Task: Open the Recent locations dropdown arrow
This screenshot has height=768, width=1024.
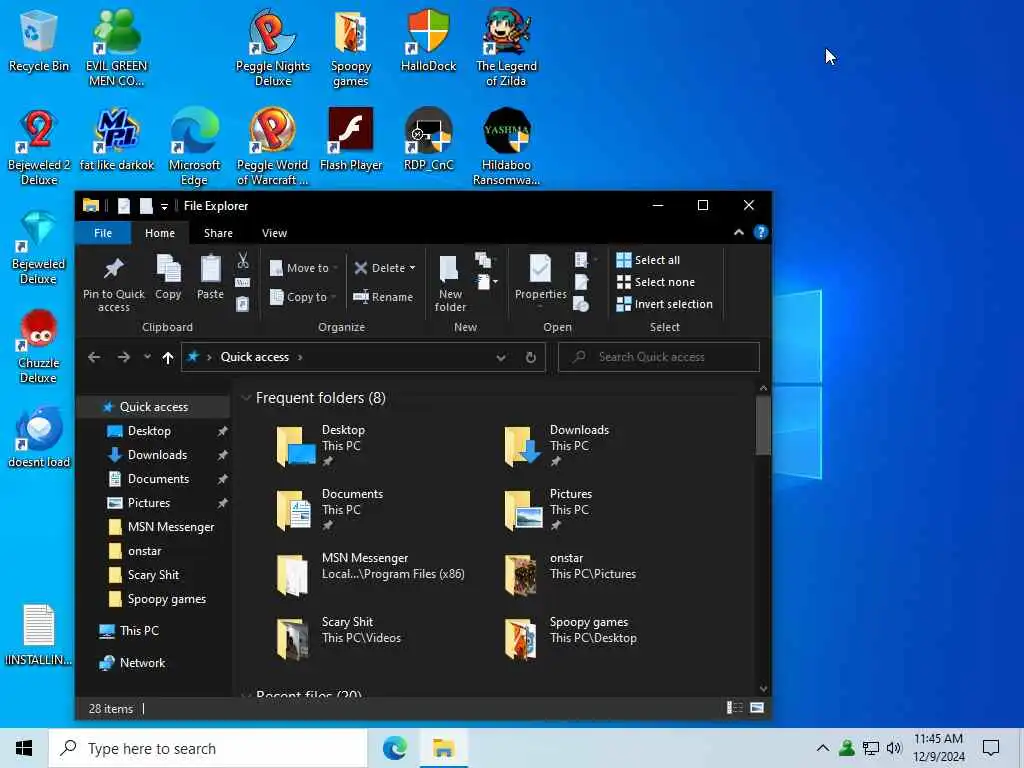Action: [147, 357]
